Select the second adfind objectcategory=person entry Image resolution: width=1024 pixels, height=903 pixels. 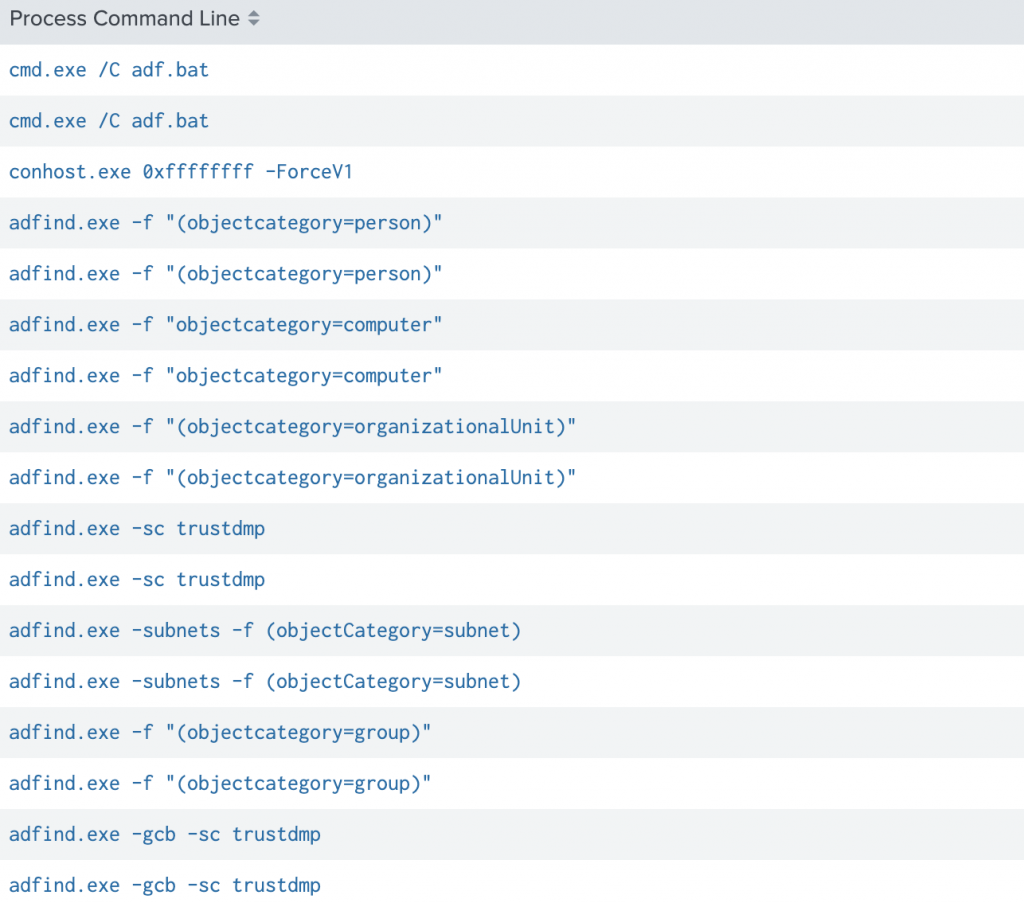(225, 274)
